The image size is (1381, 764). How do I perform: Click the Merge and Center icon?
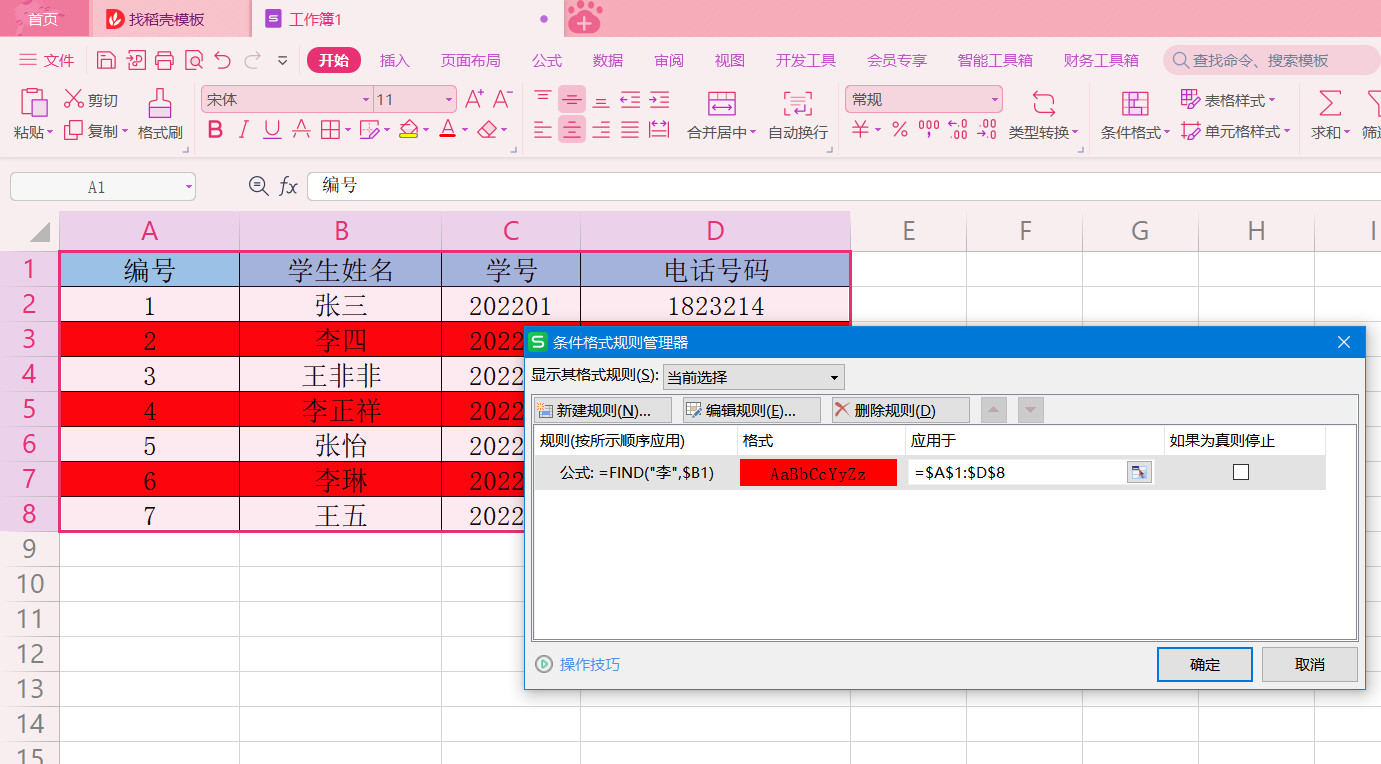coord(721,103)
